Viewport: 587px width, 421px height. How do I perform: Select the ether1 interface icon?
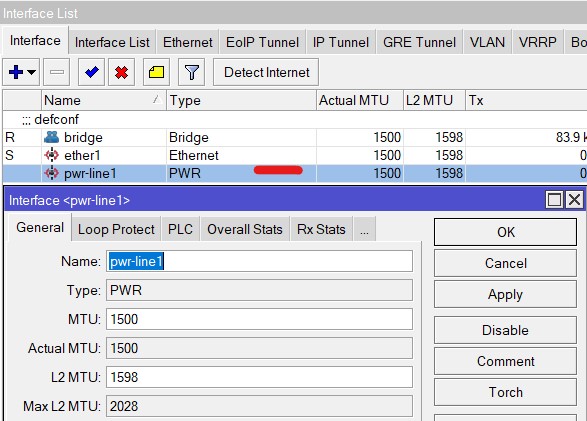click(x=51, y=155)
